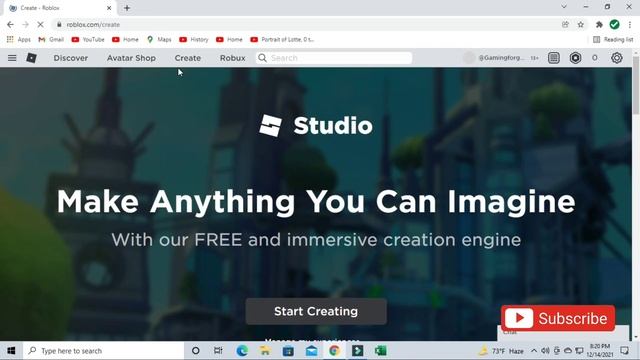Open the Avatar Shop
This screenshot has width=640, height=360.
tap(131, 58)
